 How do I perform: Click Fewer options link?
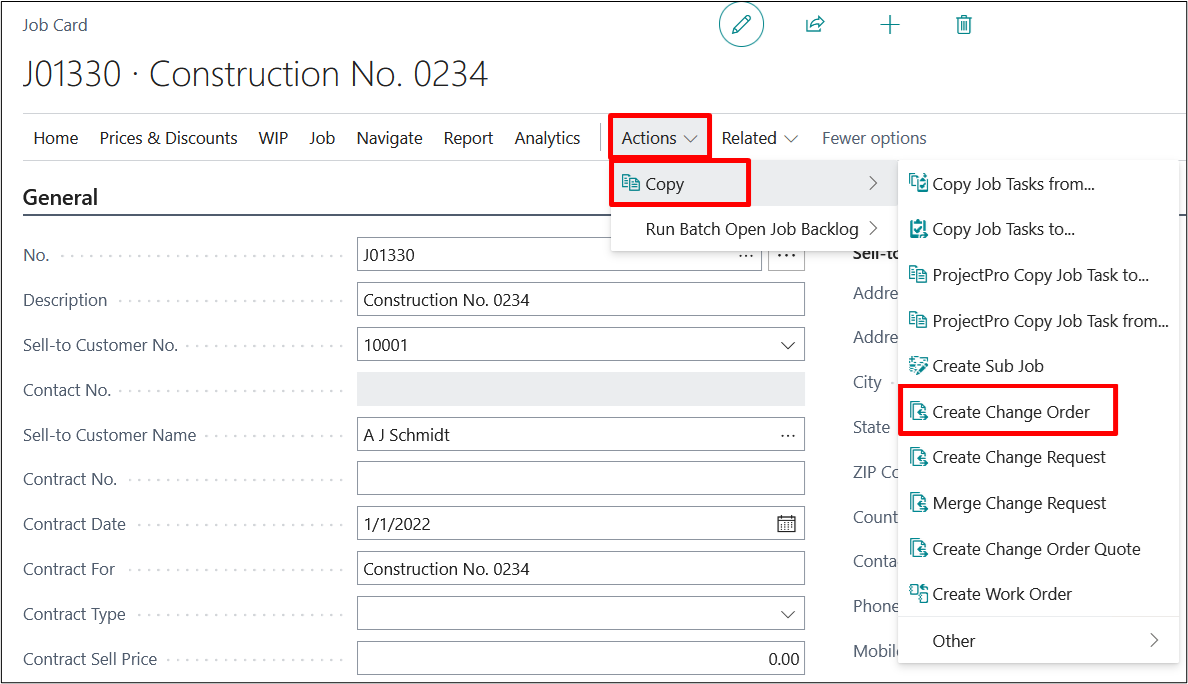click(874, 138)
